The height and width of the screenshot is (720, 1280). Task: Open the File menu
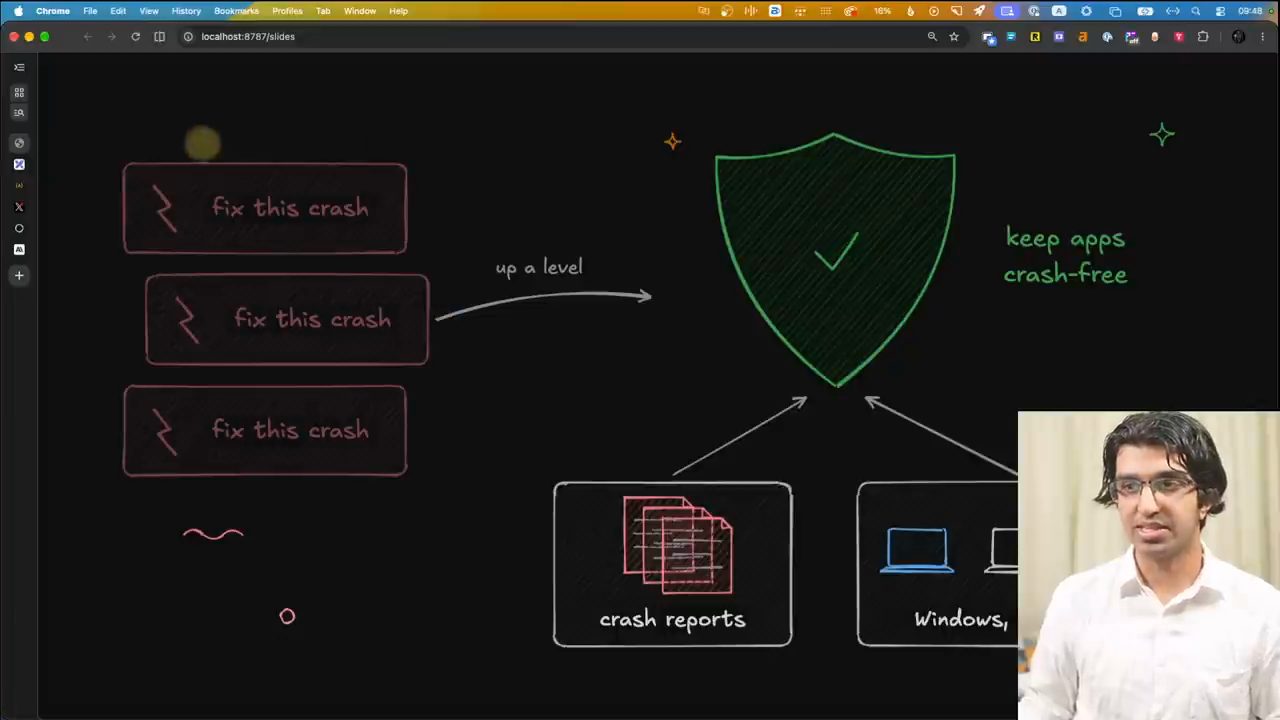tap(90, 11)
